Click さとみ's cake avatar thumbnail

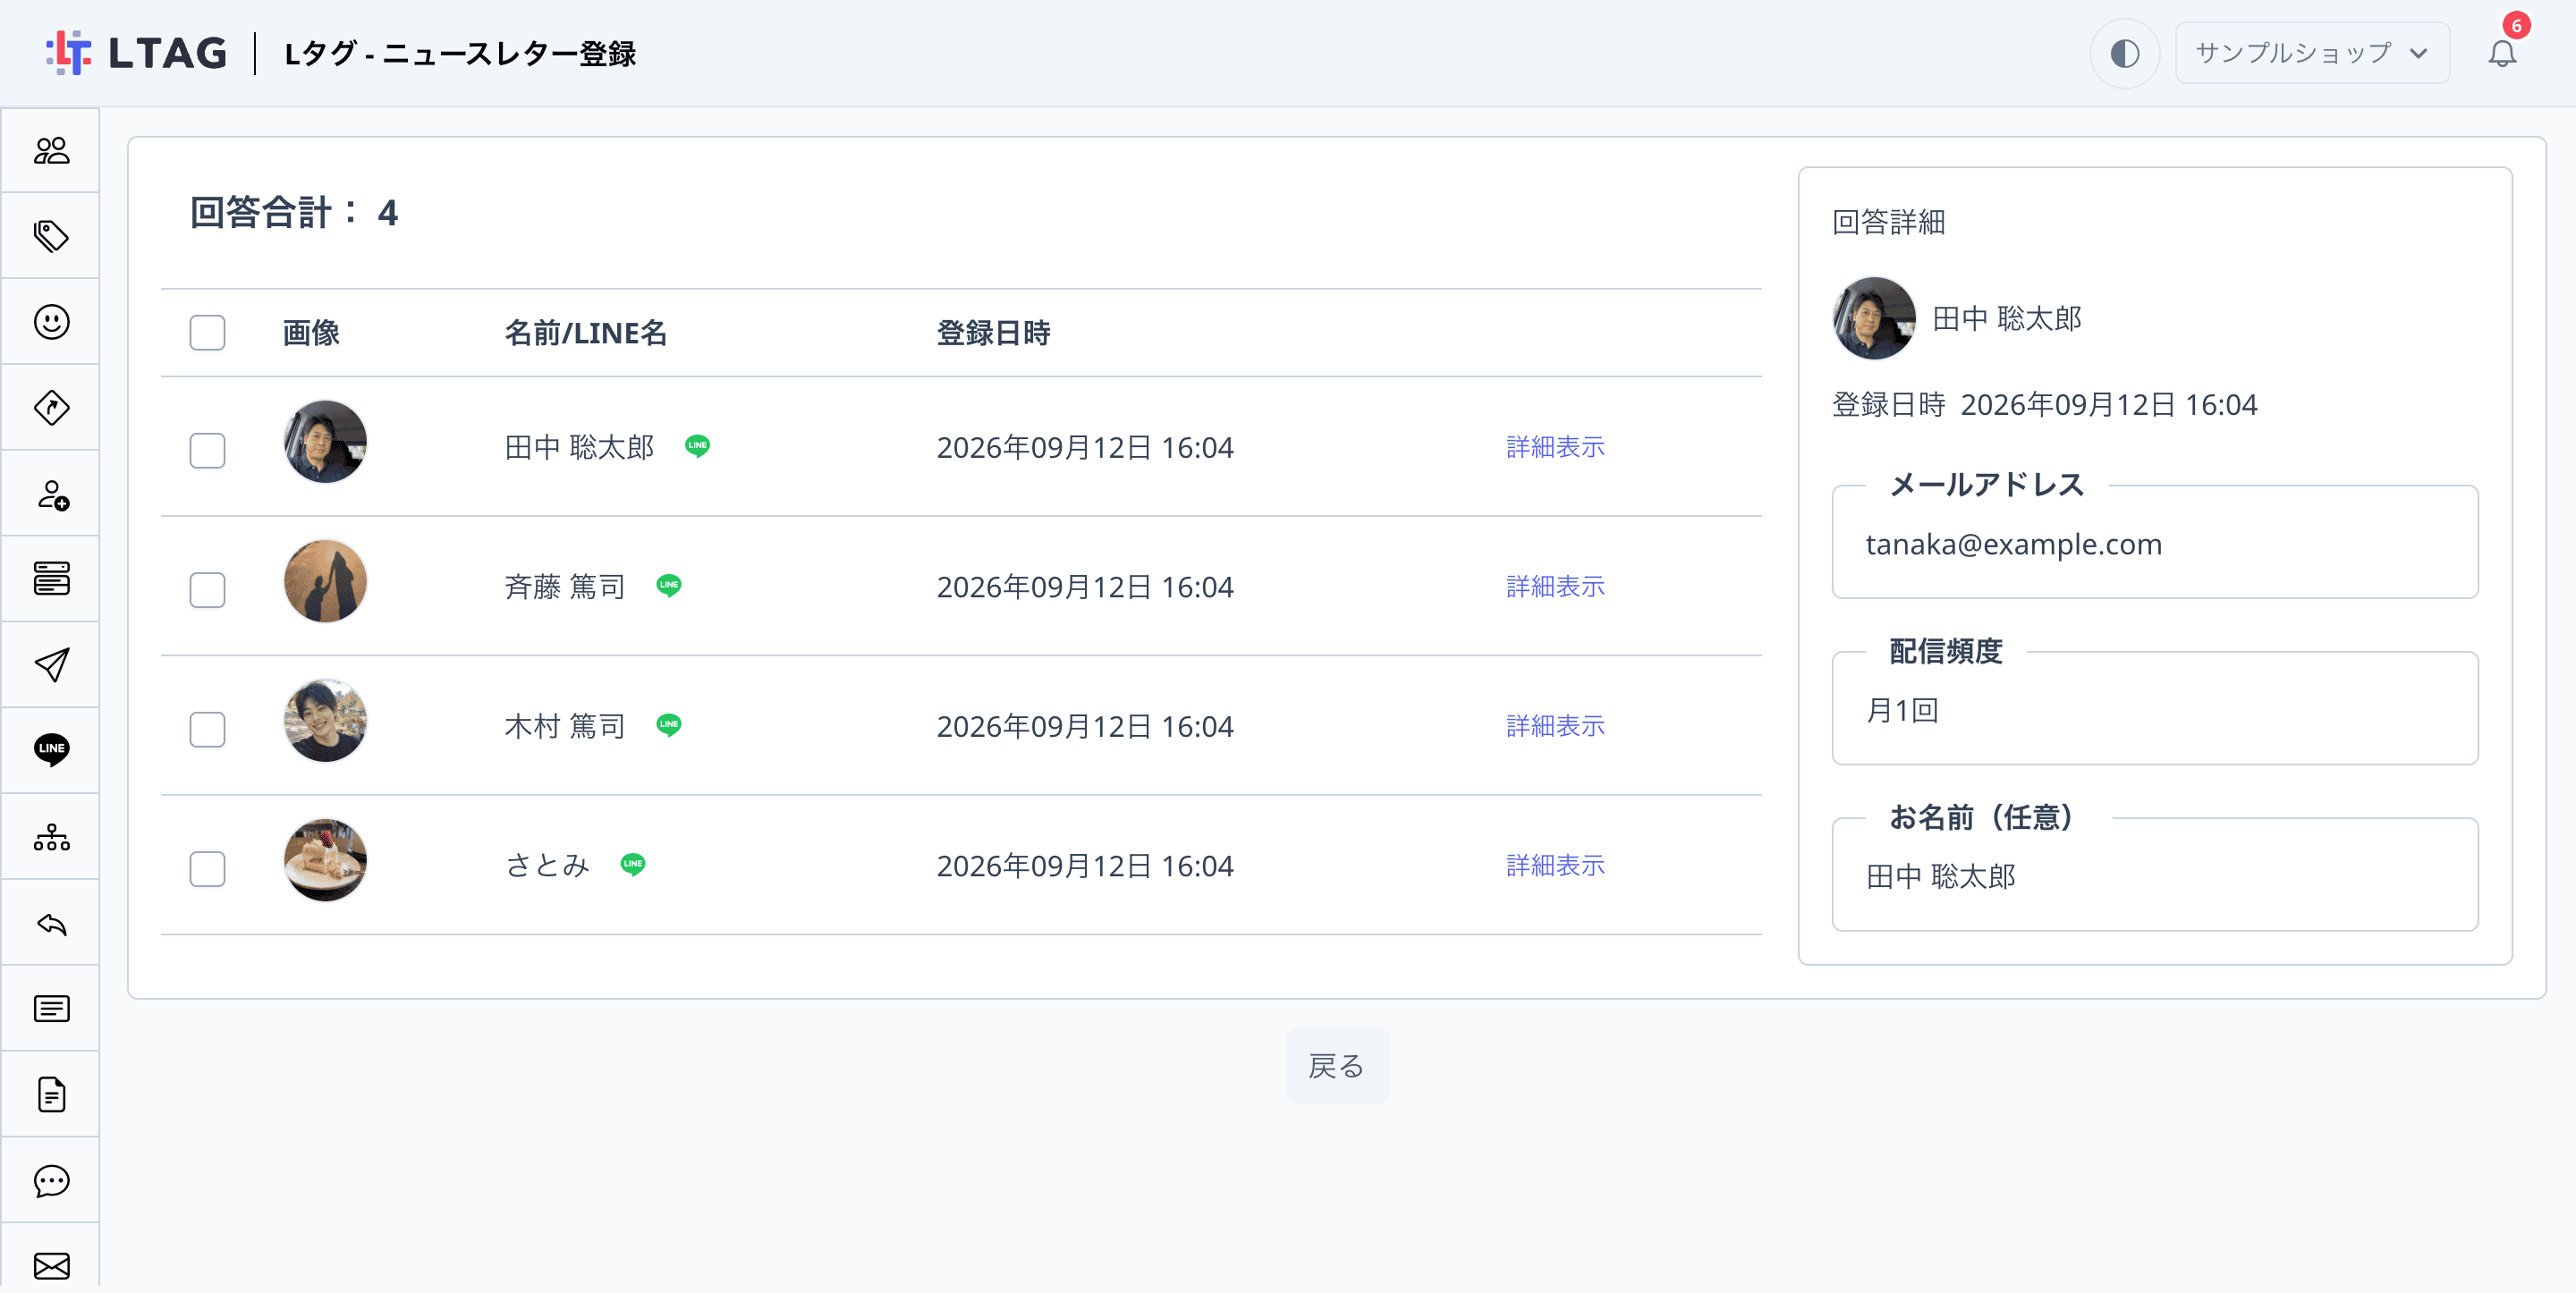point(325,861)
